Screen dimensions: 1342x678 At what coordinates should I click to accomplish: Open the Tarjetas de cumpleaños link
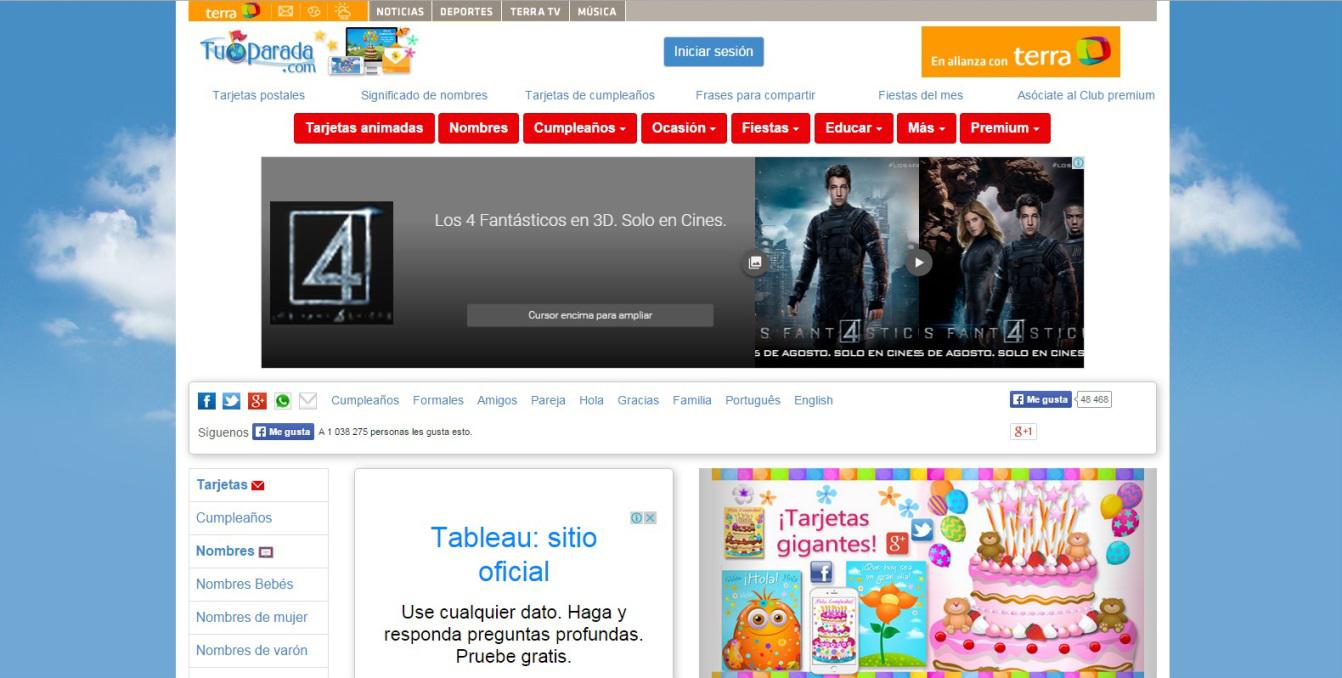590,96
